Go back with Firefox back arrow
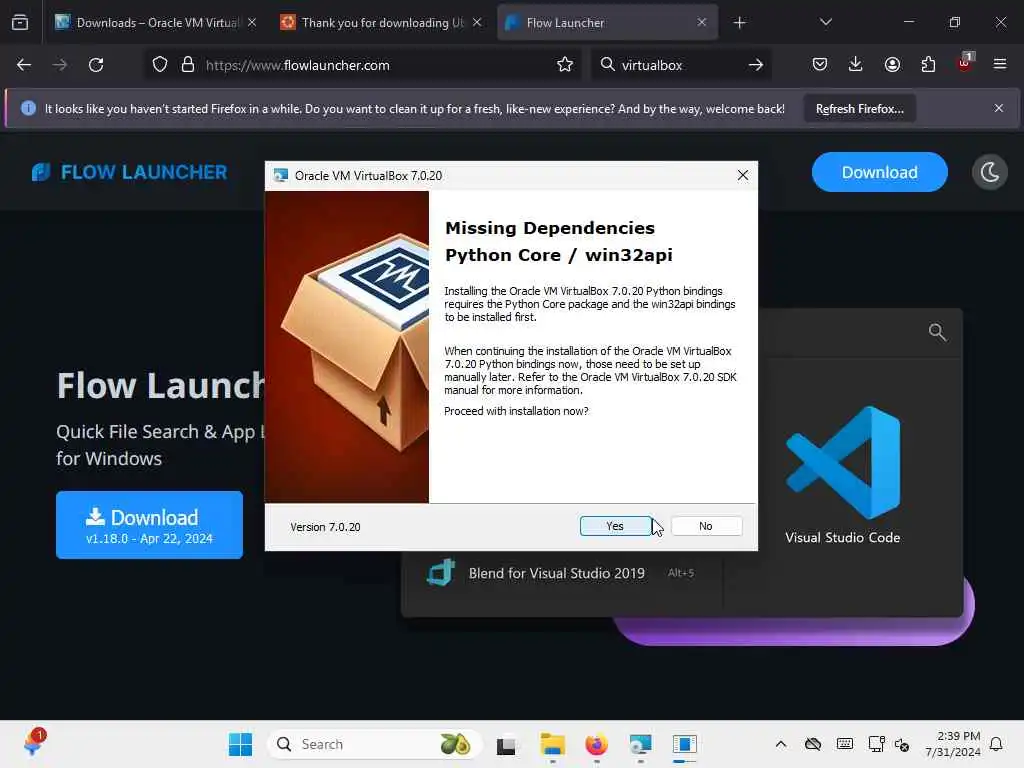This screenshot has width=1024, height=768. tap(24, 65)
